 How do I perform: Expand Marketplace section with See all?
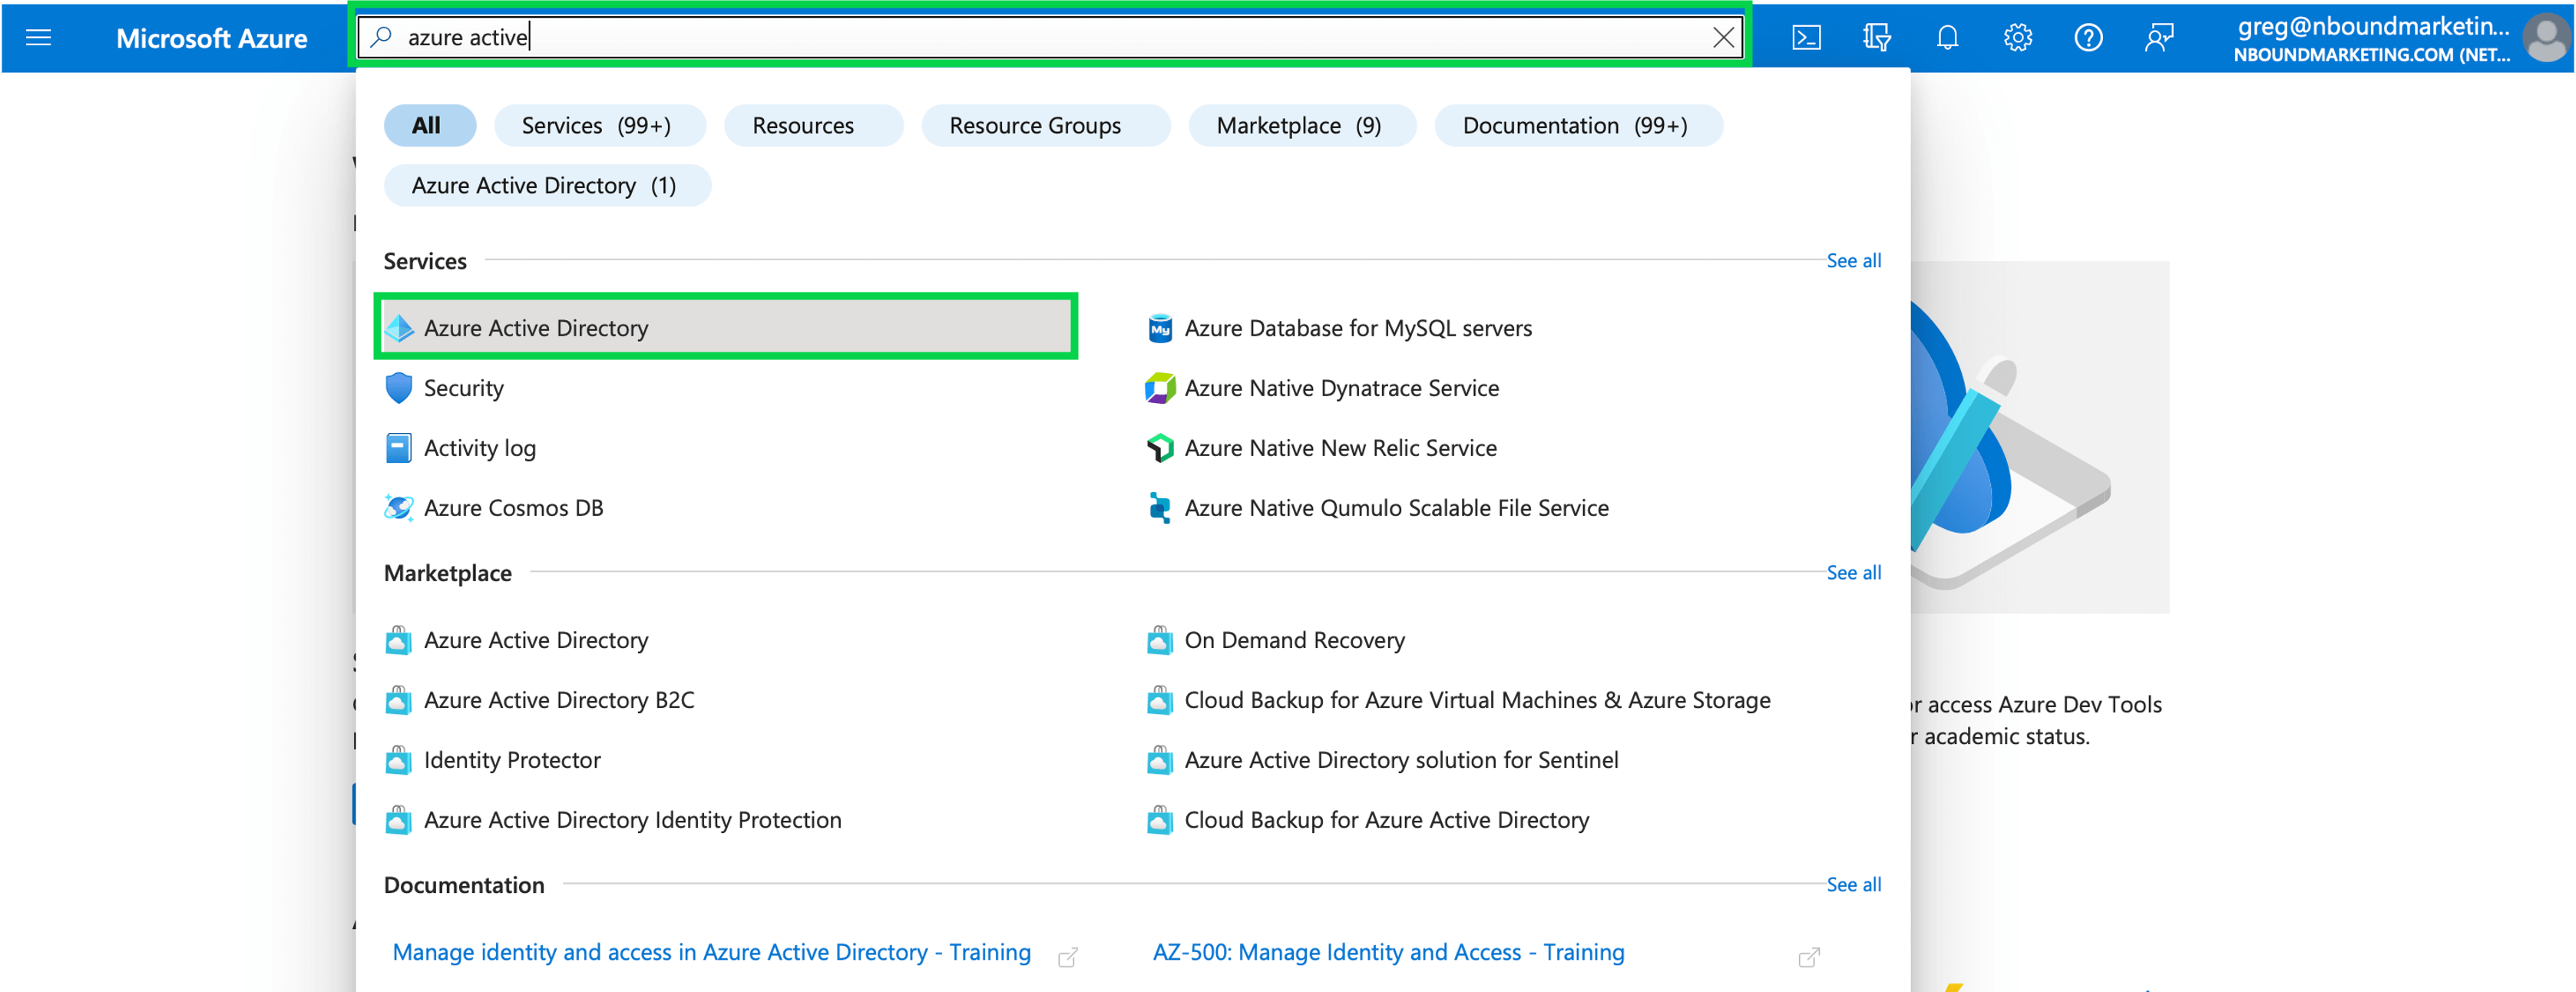[x=1853, y=571]
